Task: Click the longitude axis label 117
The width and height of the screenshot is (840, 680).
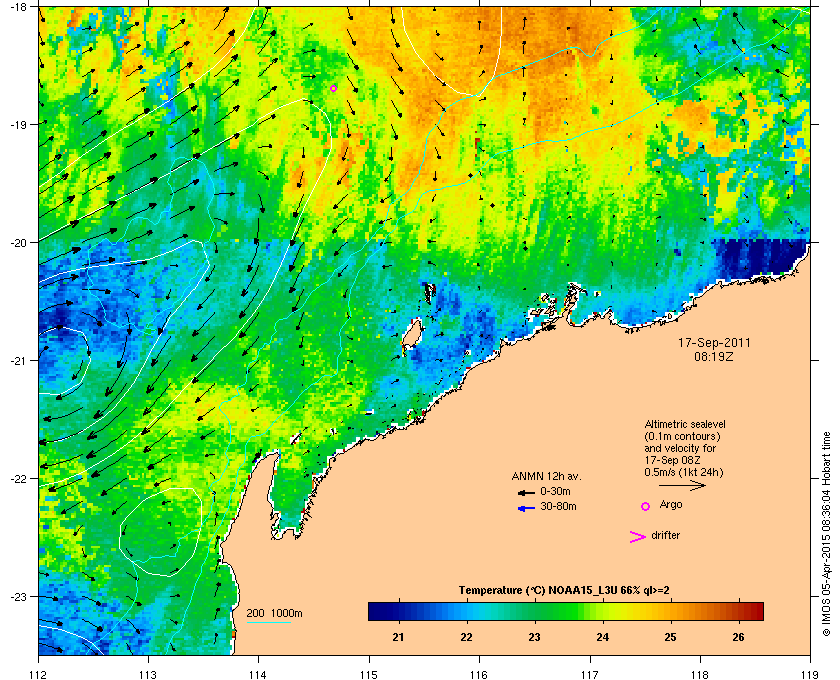Action: click(x=590, y=674)
